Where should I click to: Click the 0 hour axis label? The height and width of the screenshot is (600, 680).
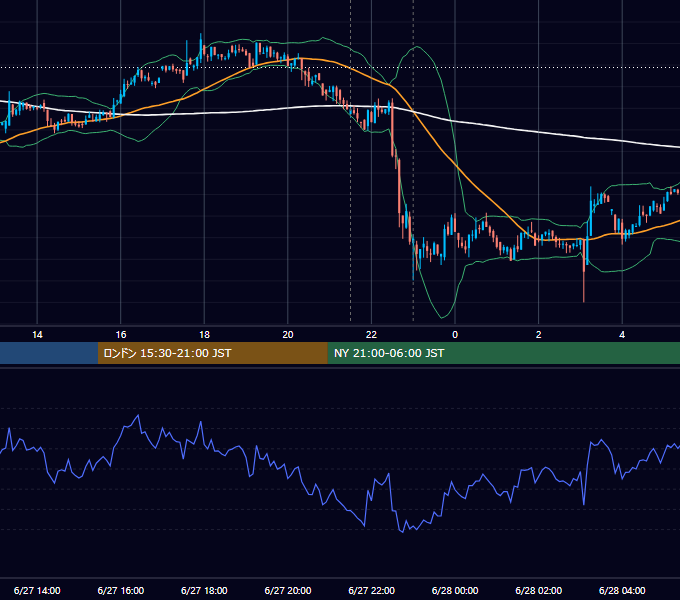(455, 335)
